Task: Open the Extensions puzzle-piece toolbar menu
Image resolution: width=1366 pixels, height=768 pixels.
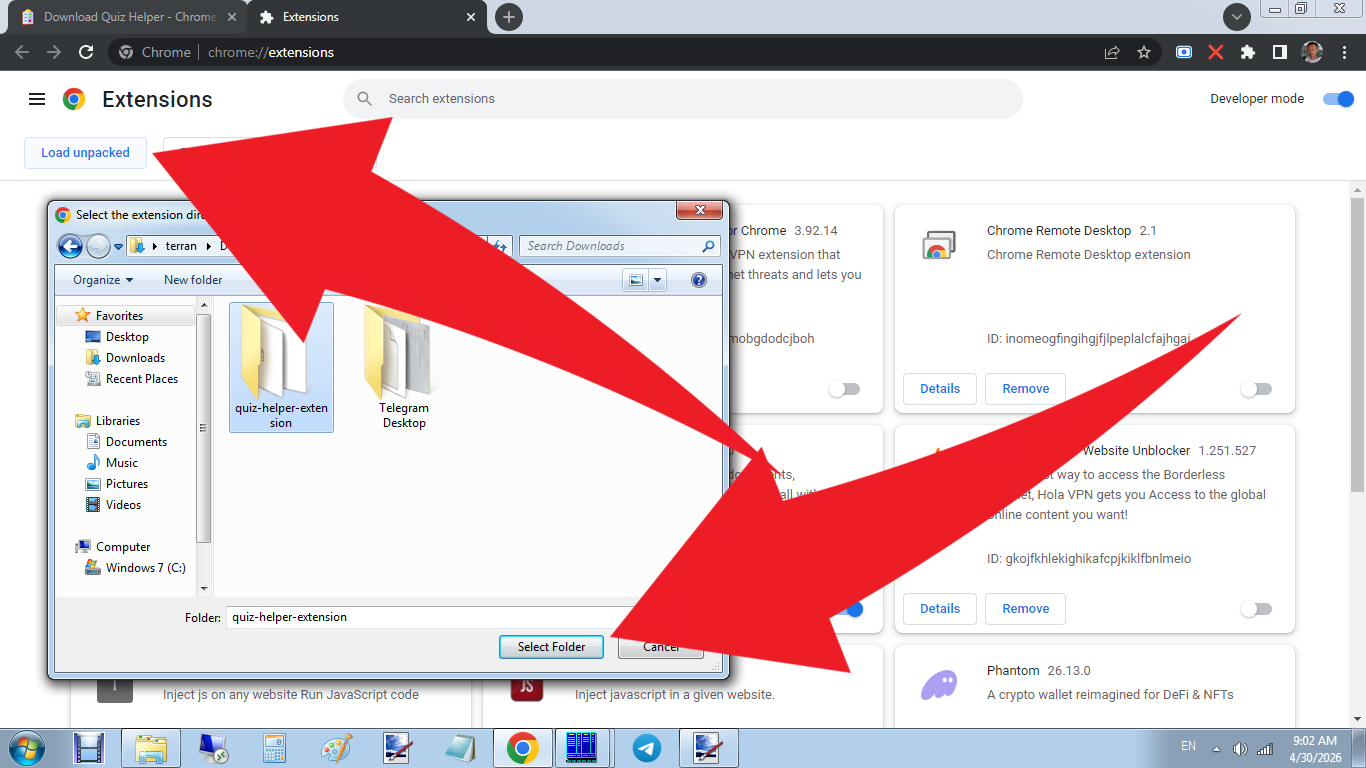Action: pyautogui.click(x=1247, y=52)
